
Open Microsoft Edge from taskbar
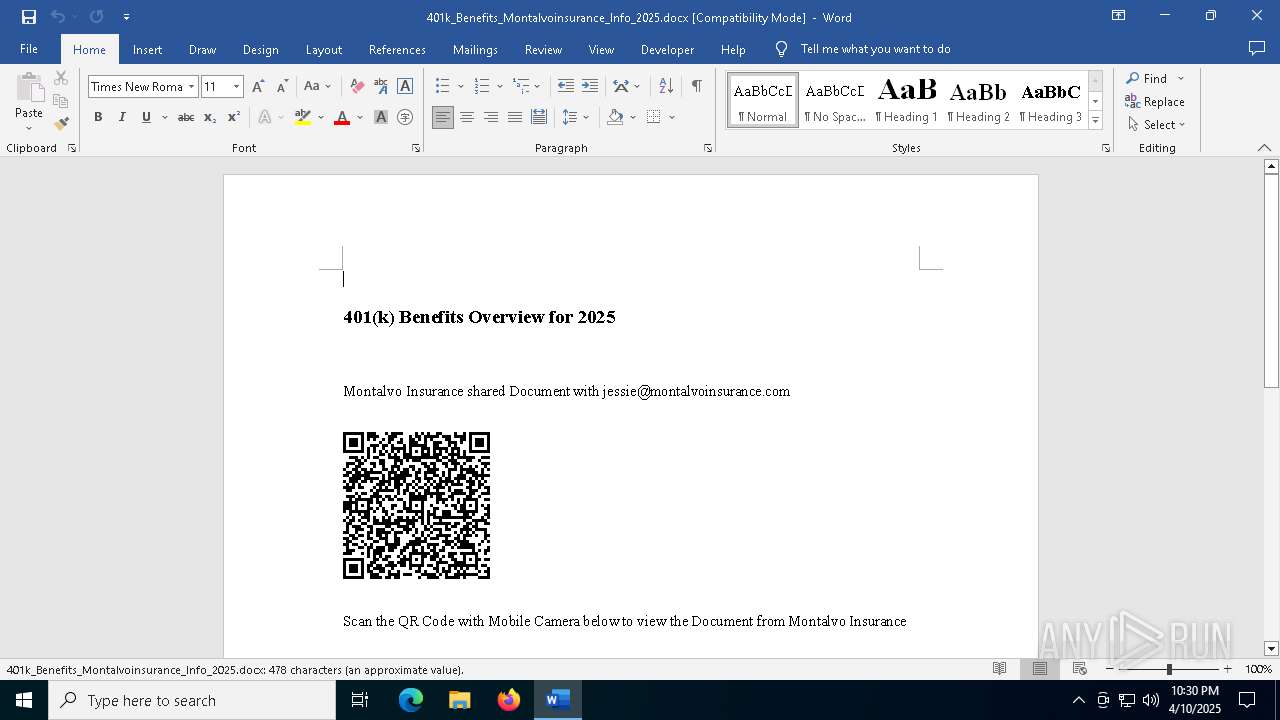411,700
